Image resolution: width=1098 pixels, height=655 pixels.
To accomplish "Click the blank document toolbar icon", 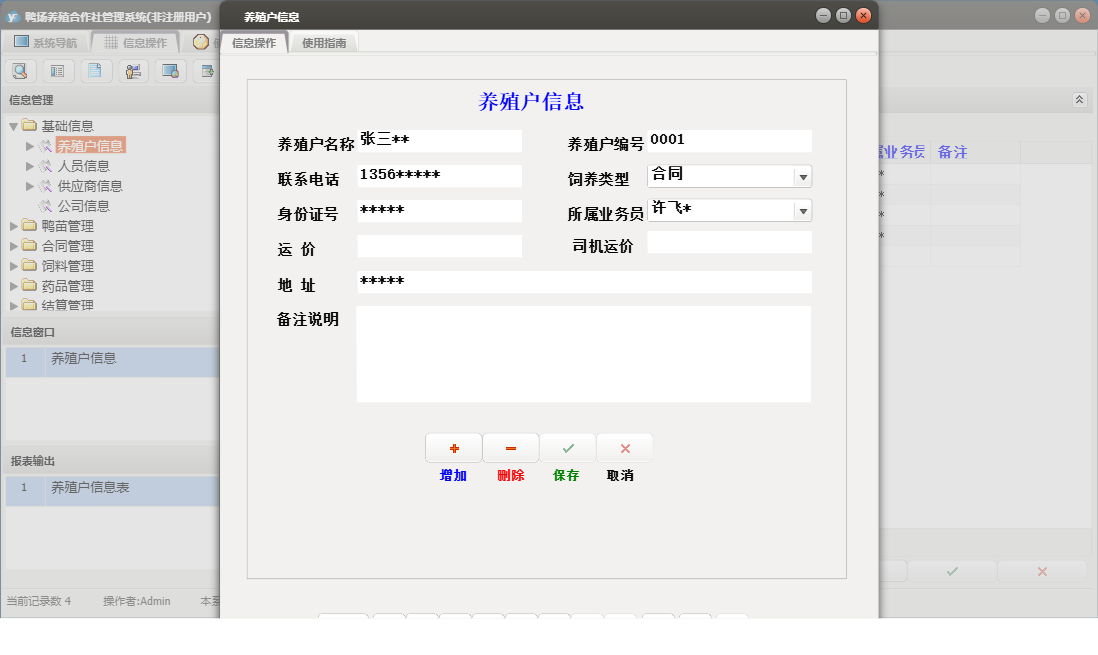I will pyautogui.click(x=96, y=70).
